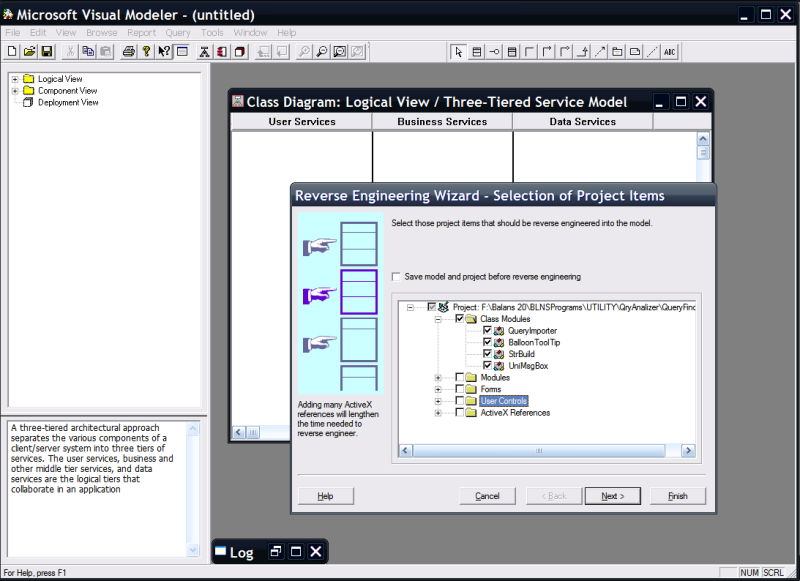800x581 pixels.
Task: Open the Tools menu
Action: click(212, 33)
